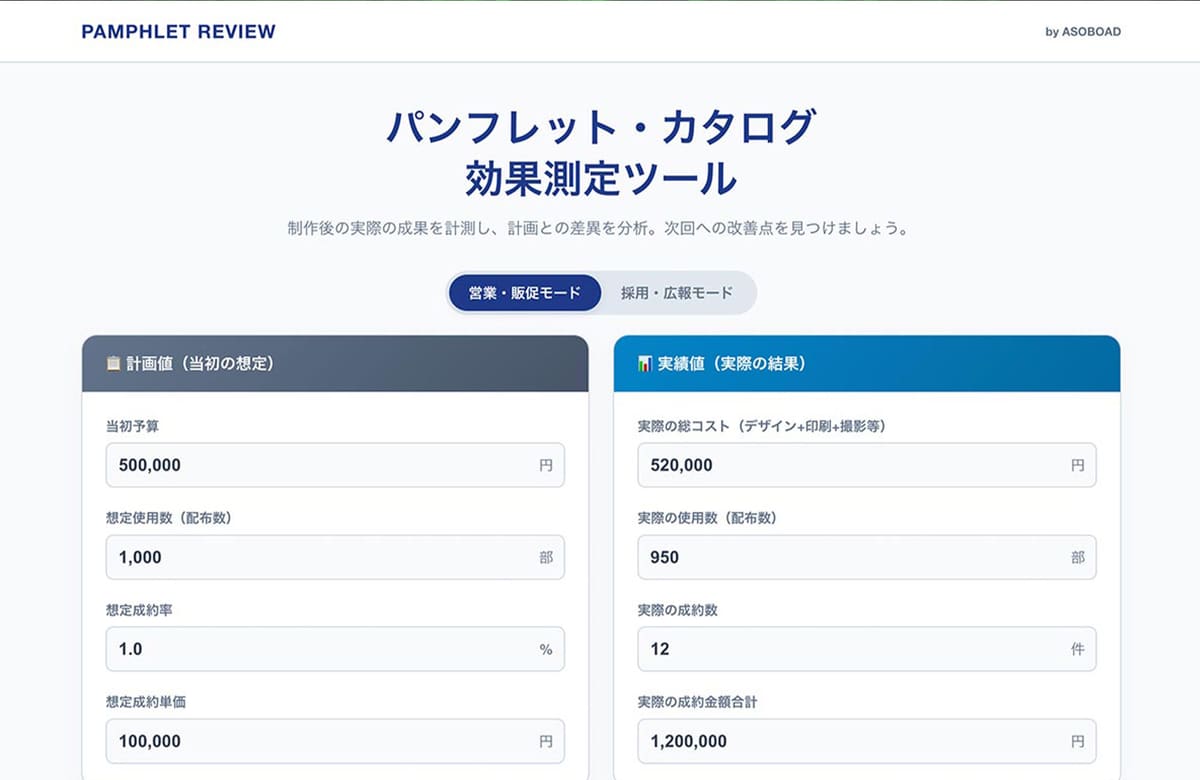Focus the 想定使用数（配布数） field with 1,000
Image resolution: width=1200 pixels, height=780 pixels.
(x=335, y=557)
